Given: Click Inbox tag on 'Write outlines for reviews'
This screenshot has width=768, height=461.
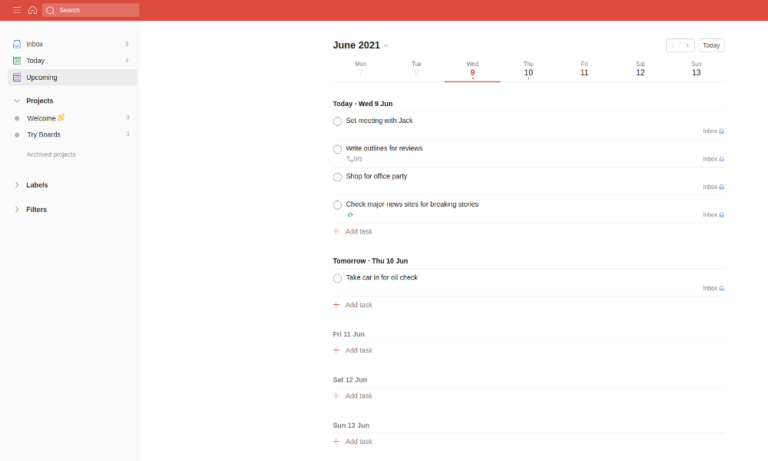Looking at the screenshot, I should point(713,159).
